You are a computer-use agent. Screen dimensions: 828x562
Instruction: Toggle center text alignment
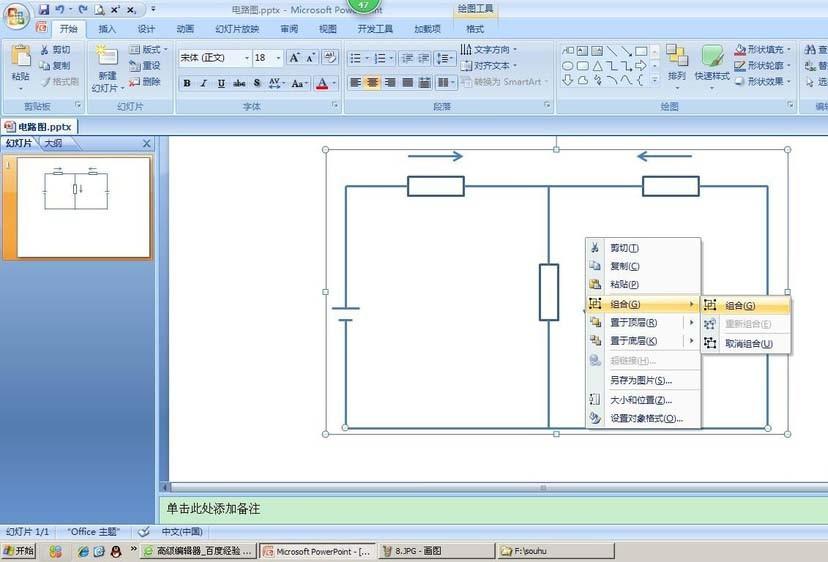pyautogui.click(x=372, y=83)
